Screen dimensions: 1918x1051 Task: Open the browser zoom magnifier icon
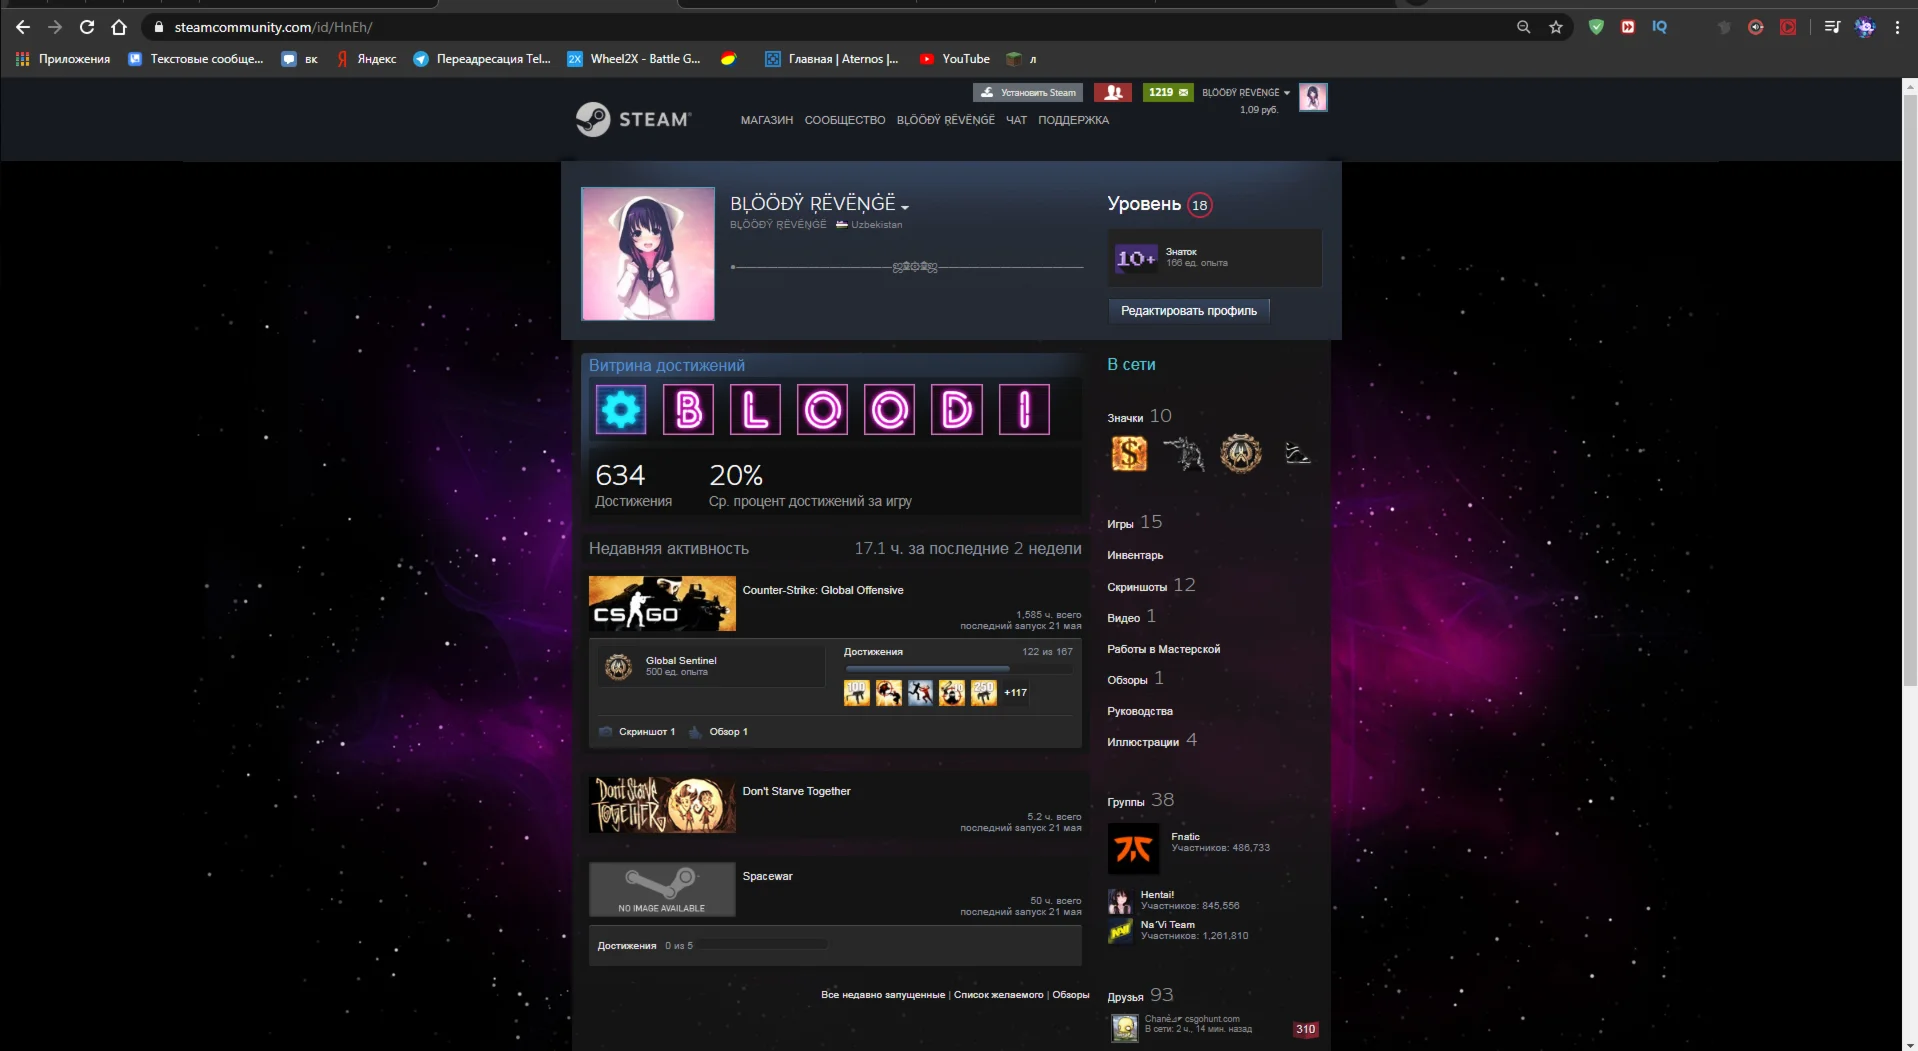[x=1524, y=27]
